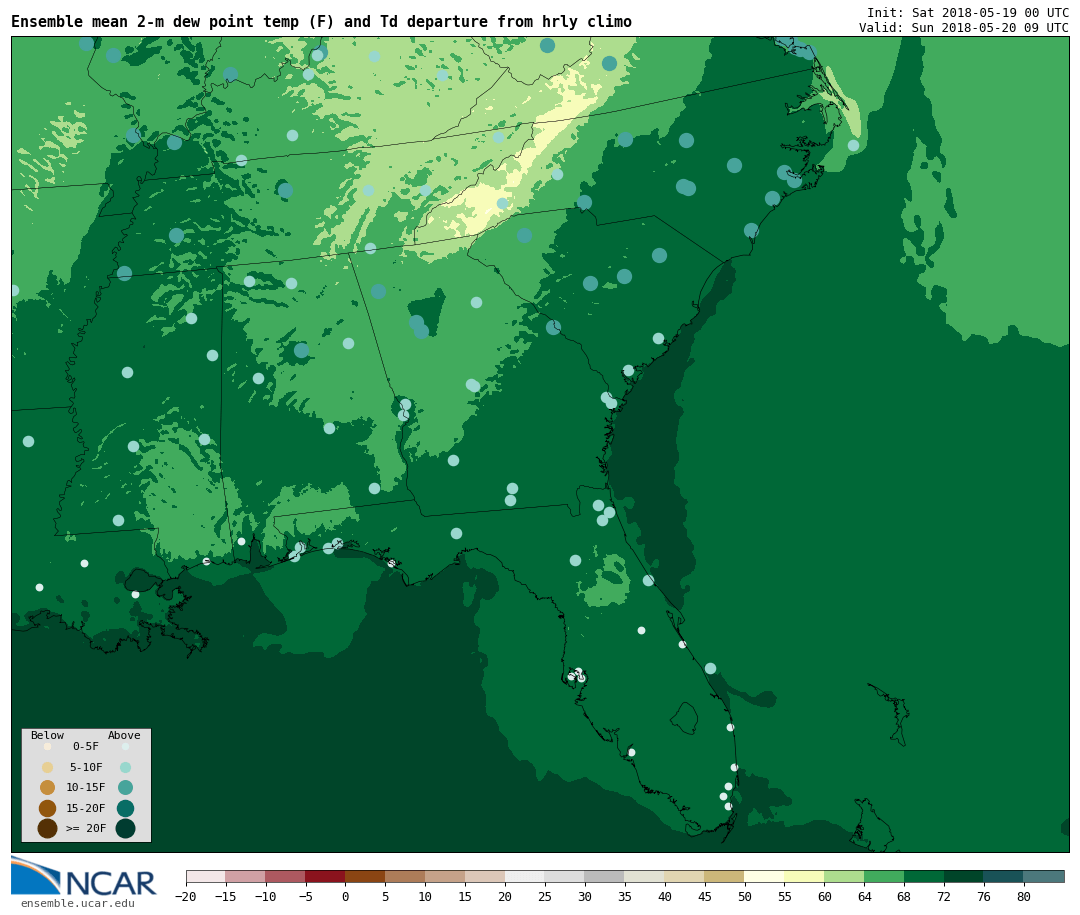Select the dark red colorbar swatch between -5 and 0
The image size is (1080, 915).
(x=325, y=876)
